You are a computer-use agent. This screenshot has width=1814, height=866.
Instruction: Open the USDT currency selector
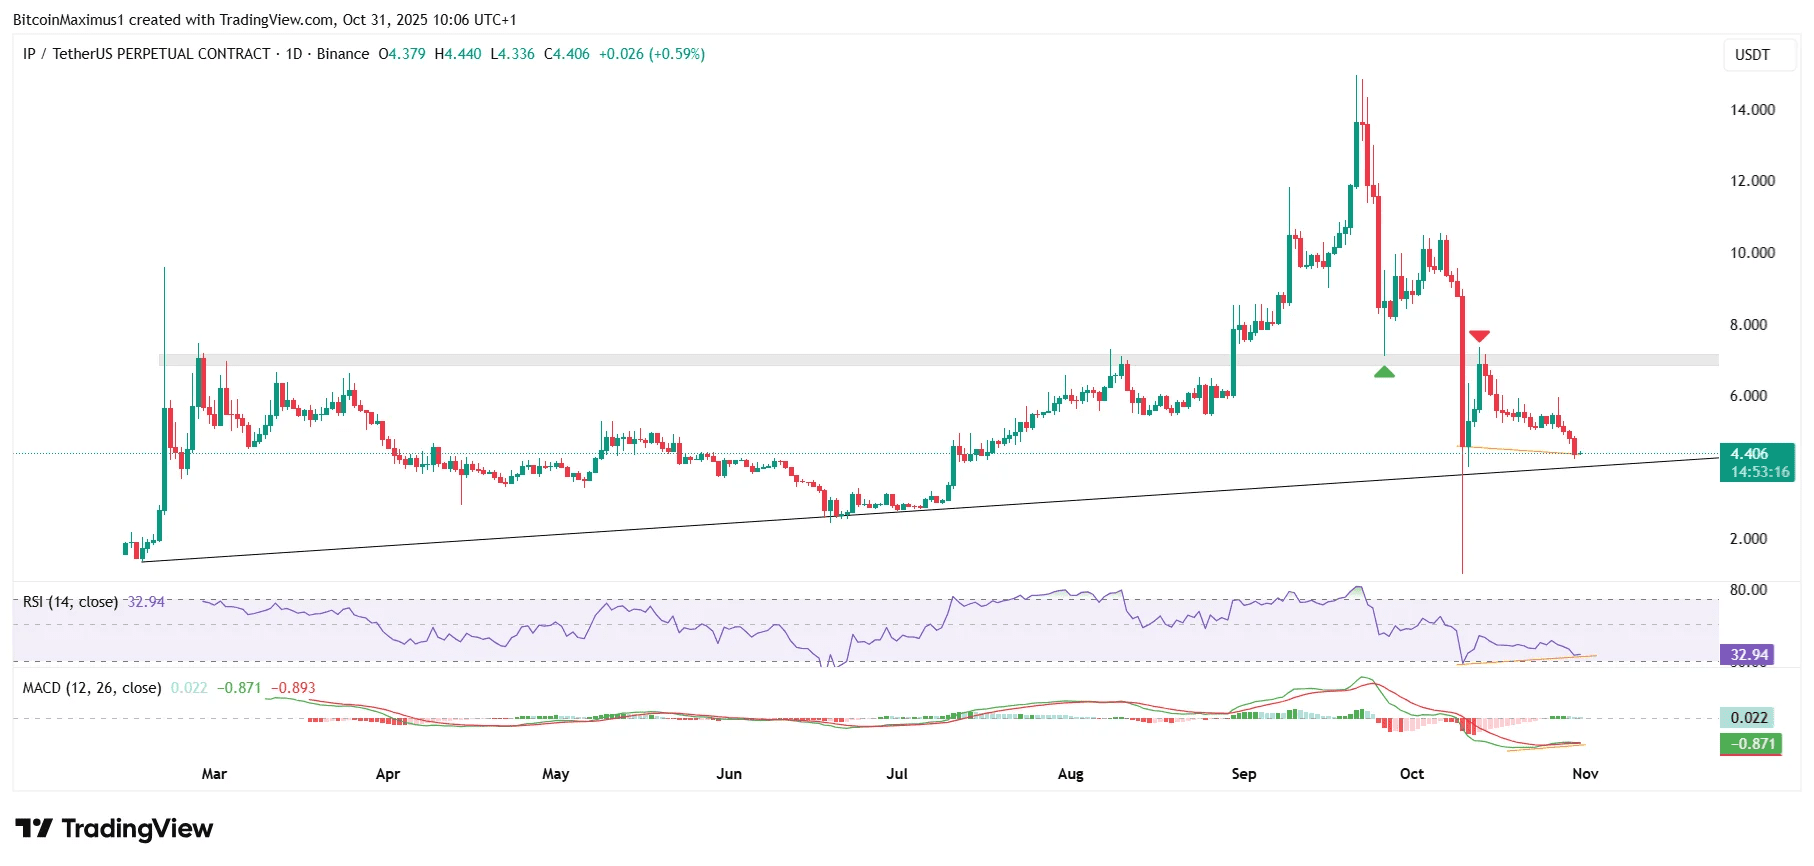click(1751, 55)
